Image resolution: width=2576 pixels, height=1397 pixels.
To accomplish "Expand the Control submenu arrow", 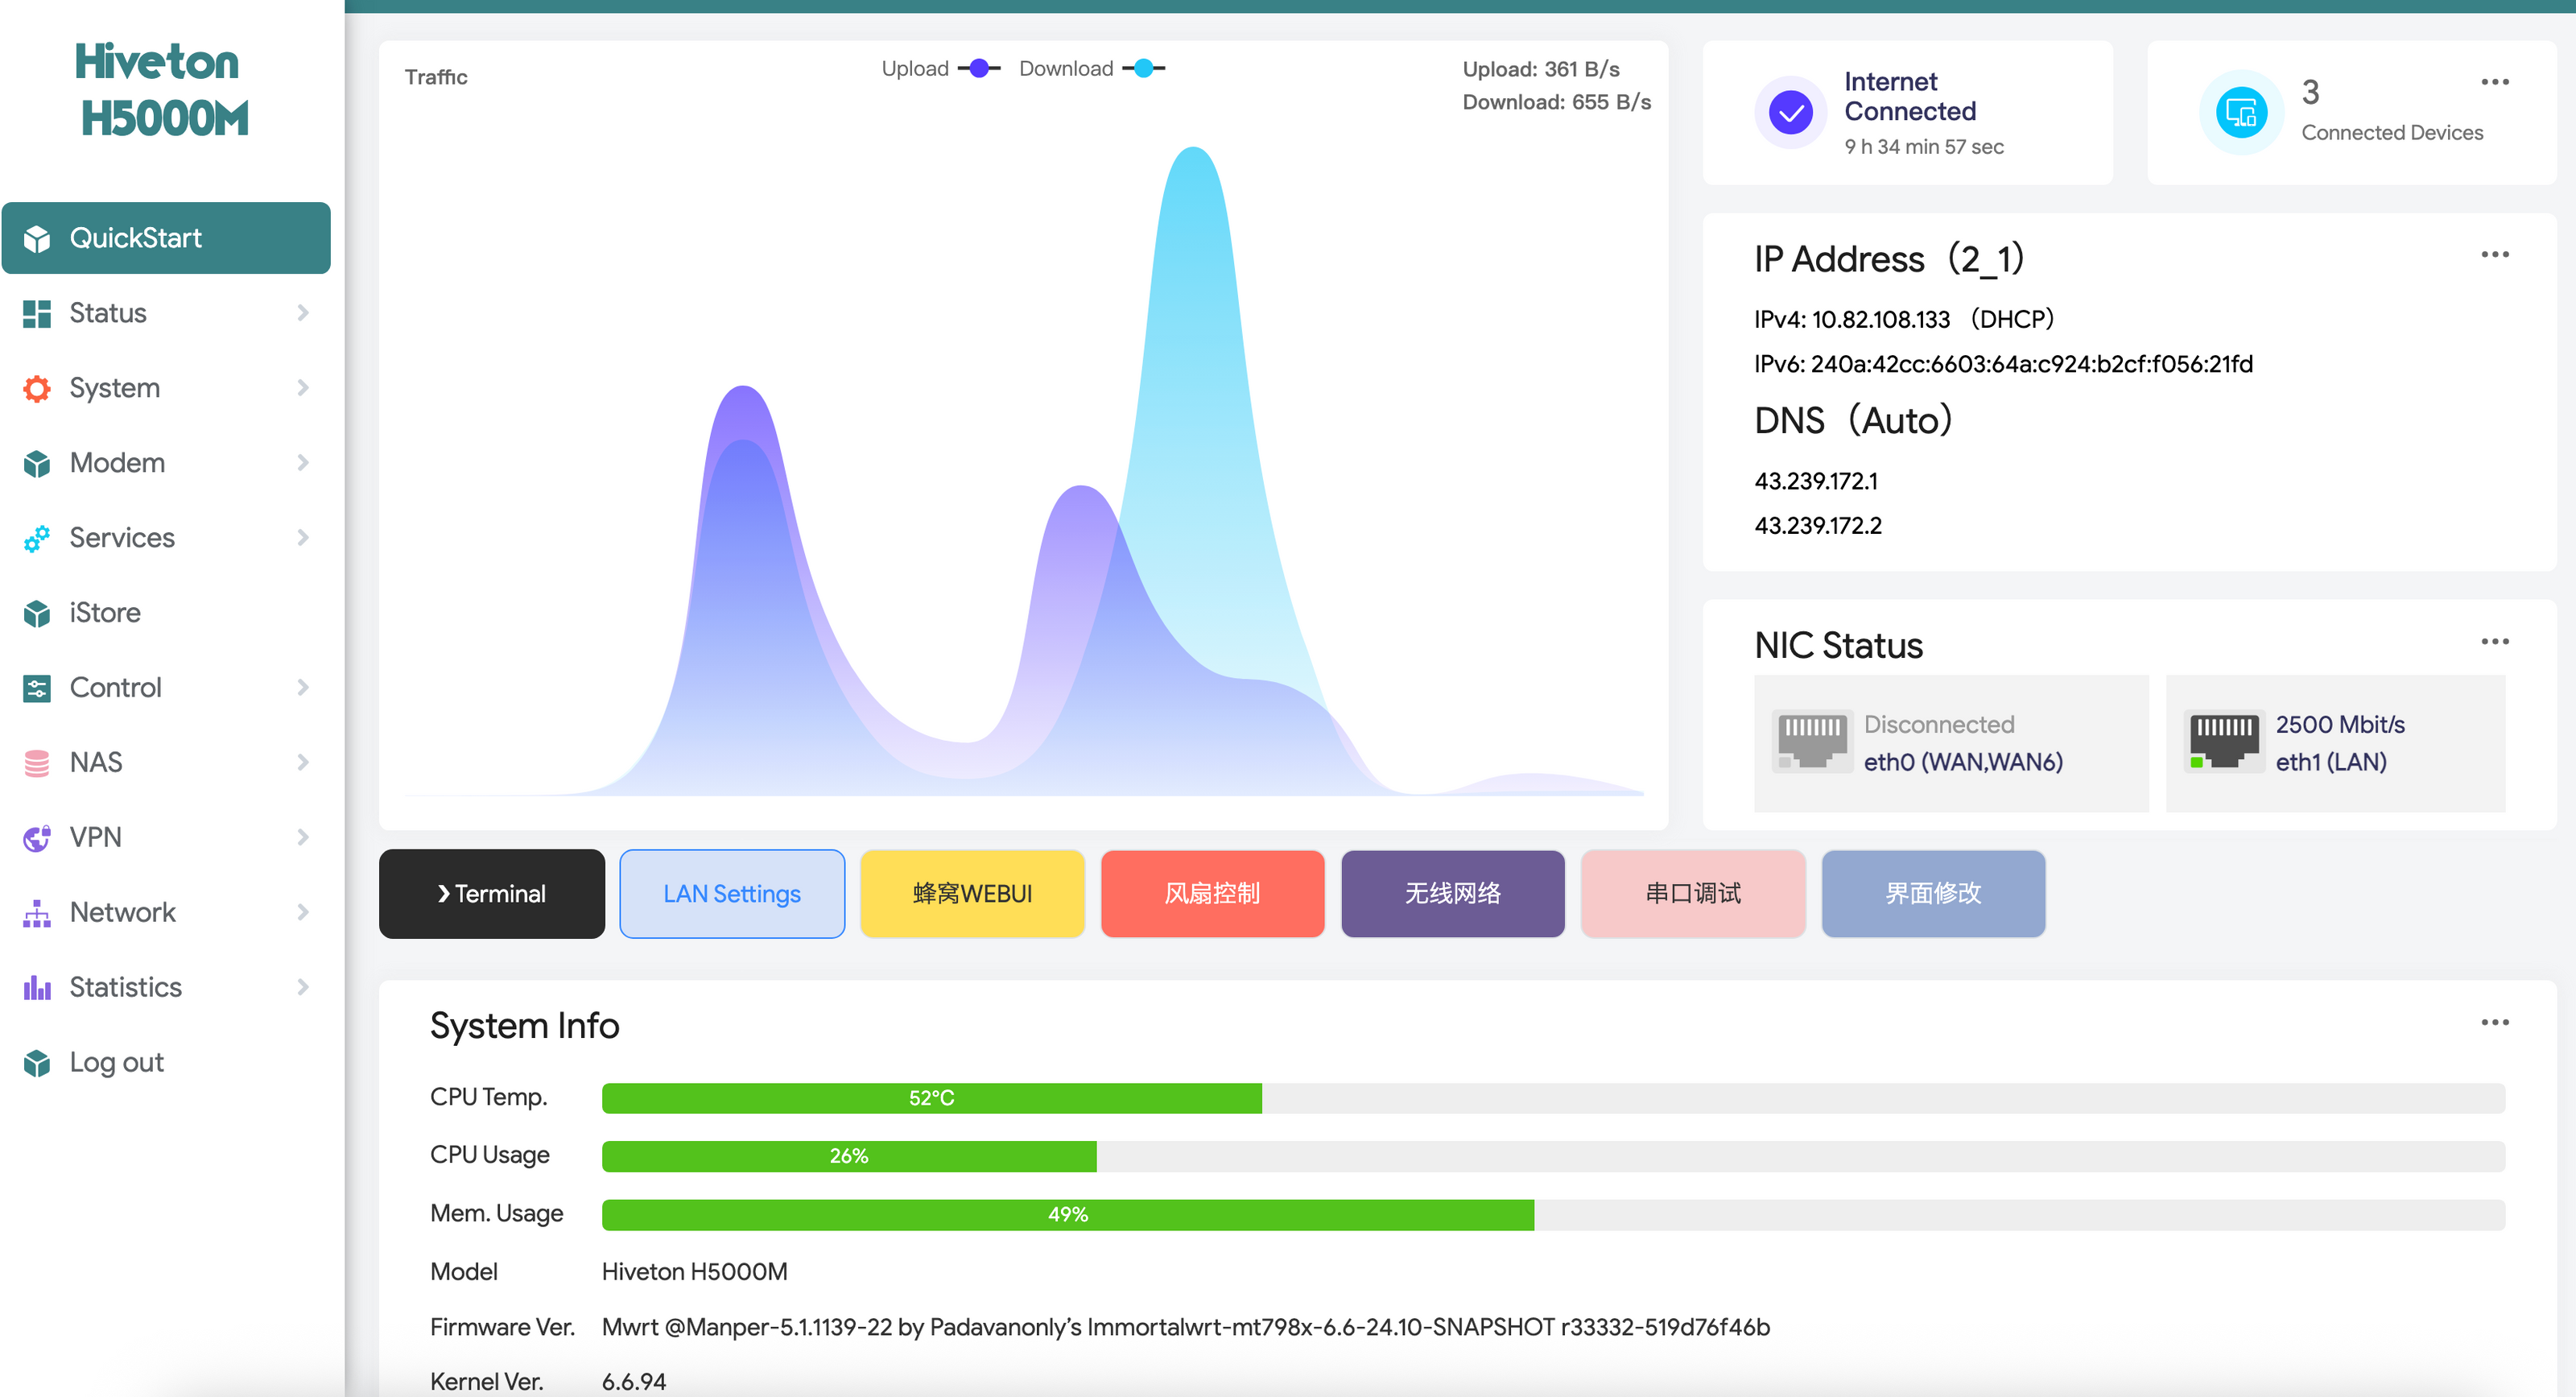I will (x=303, y=688).
